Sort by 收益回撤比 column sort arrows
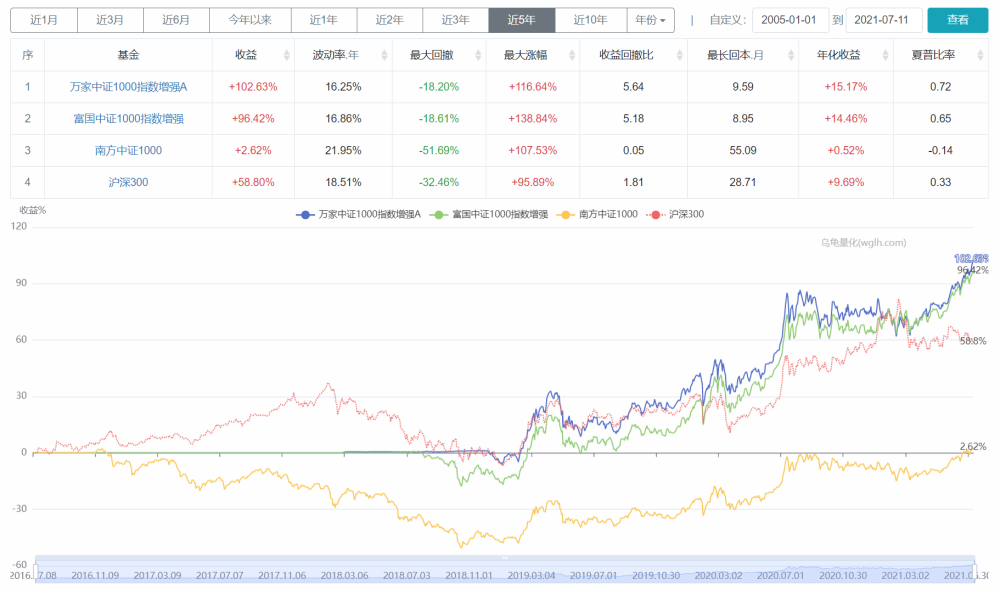 (679, 55)
